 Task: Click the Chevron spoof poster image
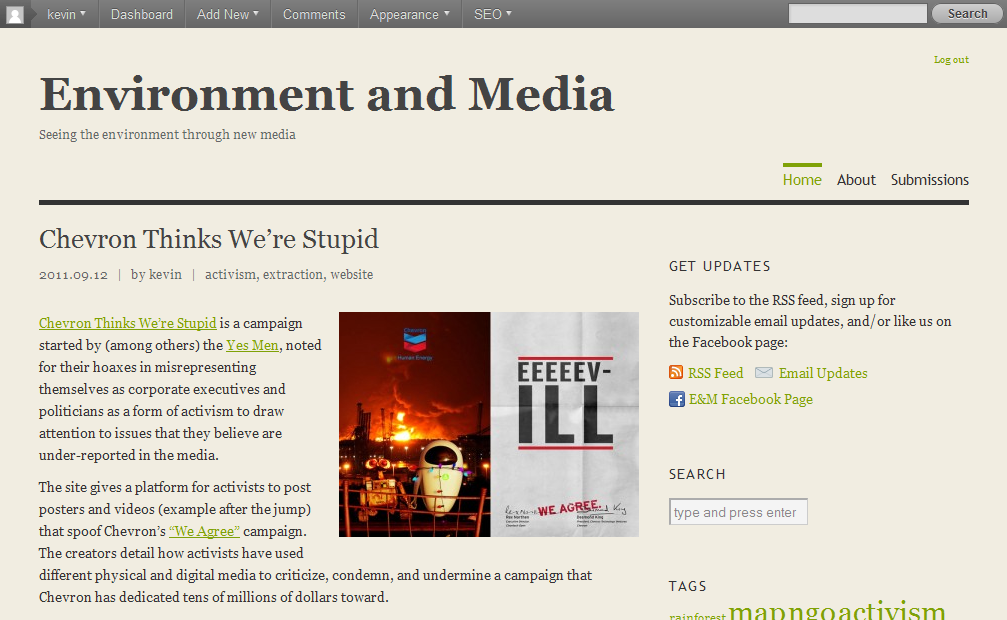tap(489, 424)
